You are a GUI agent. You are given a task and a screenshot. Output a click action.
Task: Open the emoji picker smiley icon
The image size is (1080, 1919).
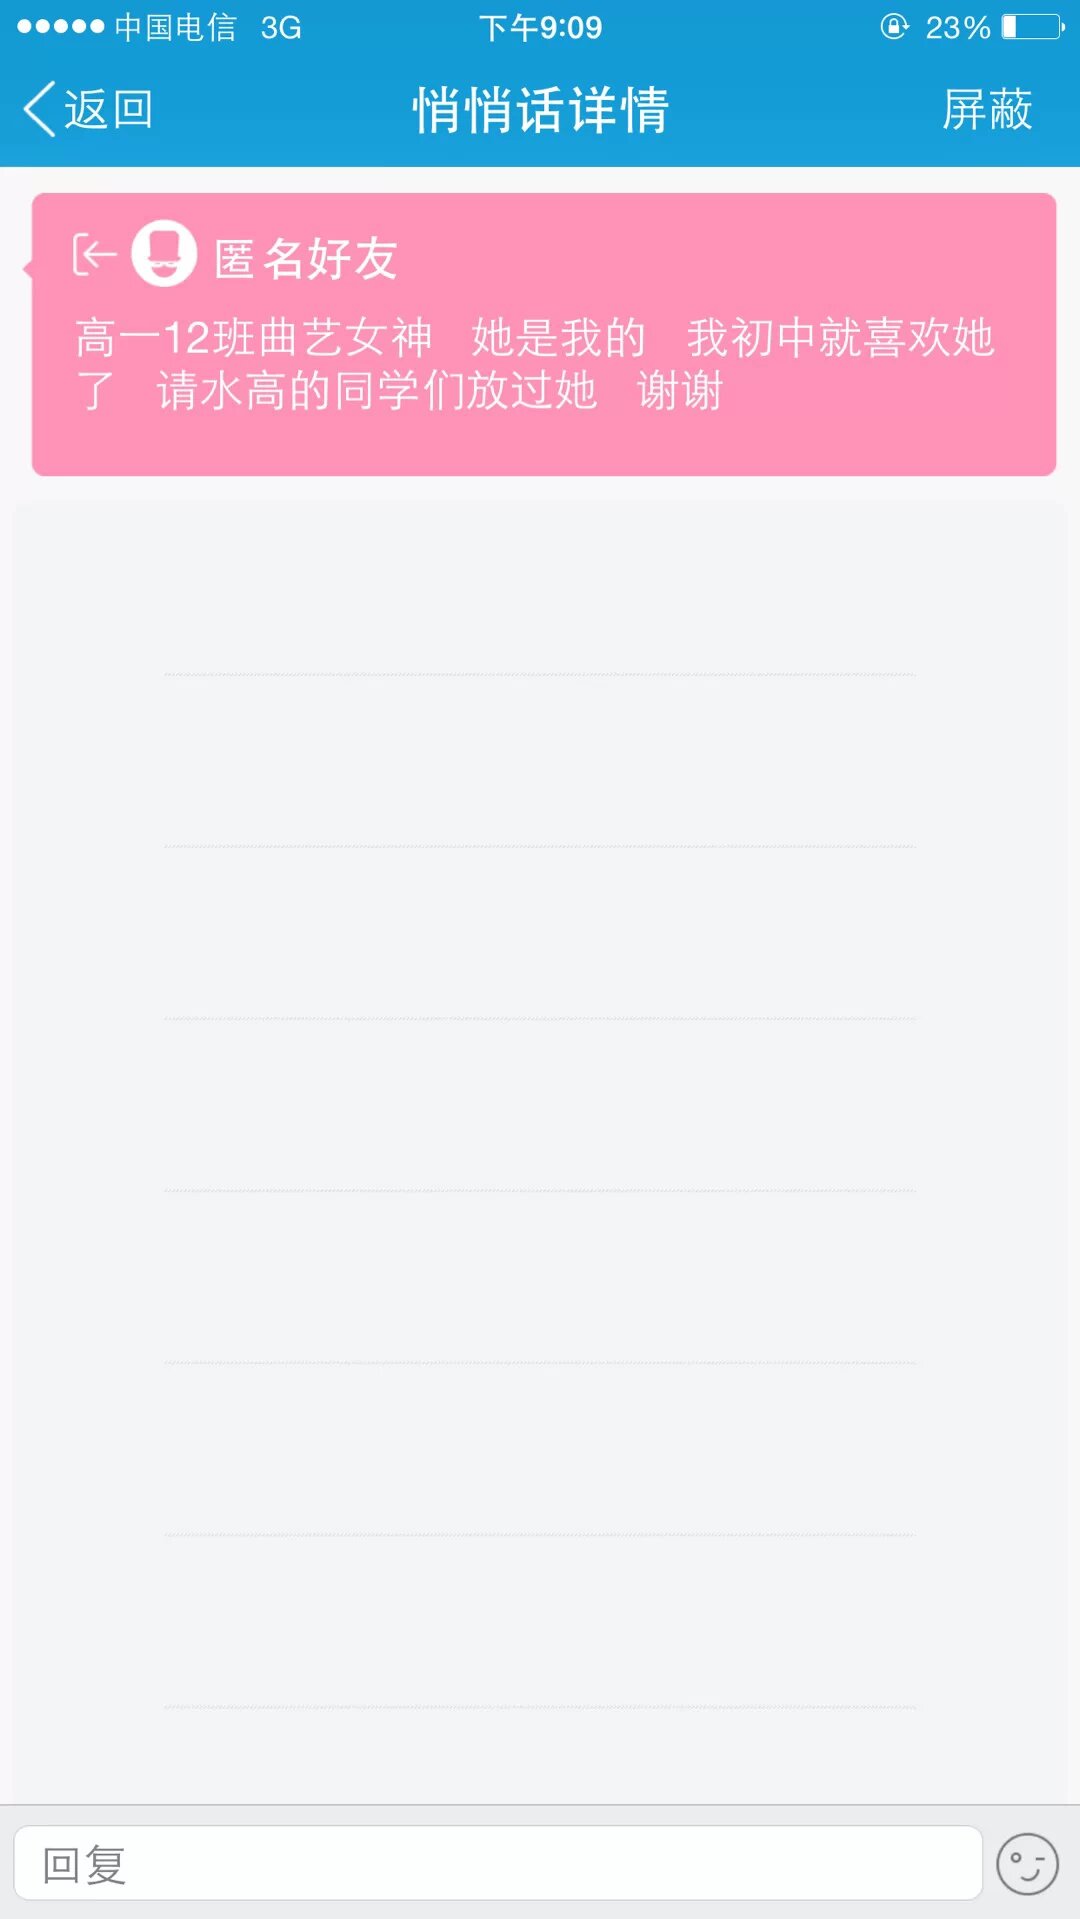(x=1027, y=1864)
